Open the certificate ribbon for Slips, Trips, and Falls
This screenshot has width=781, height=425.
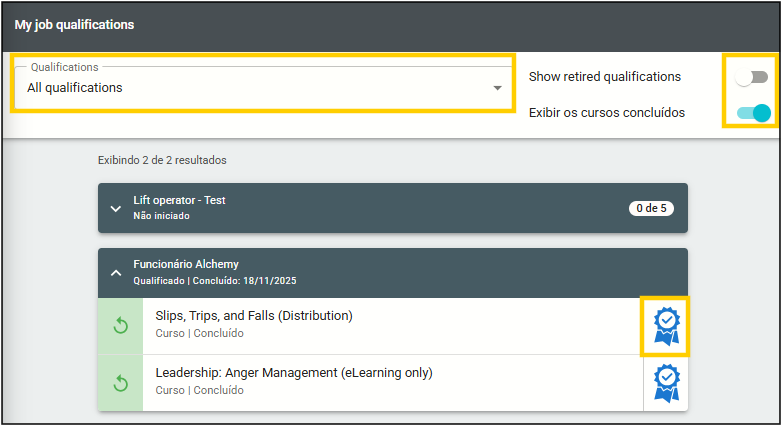(x=665, y=325)
